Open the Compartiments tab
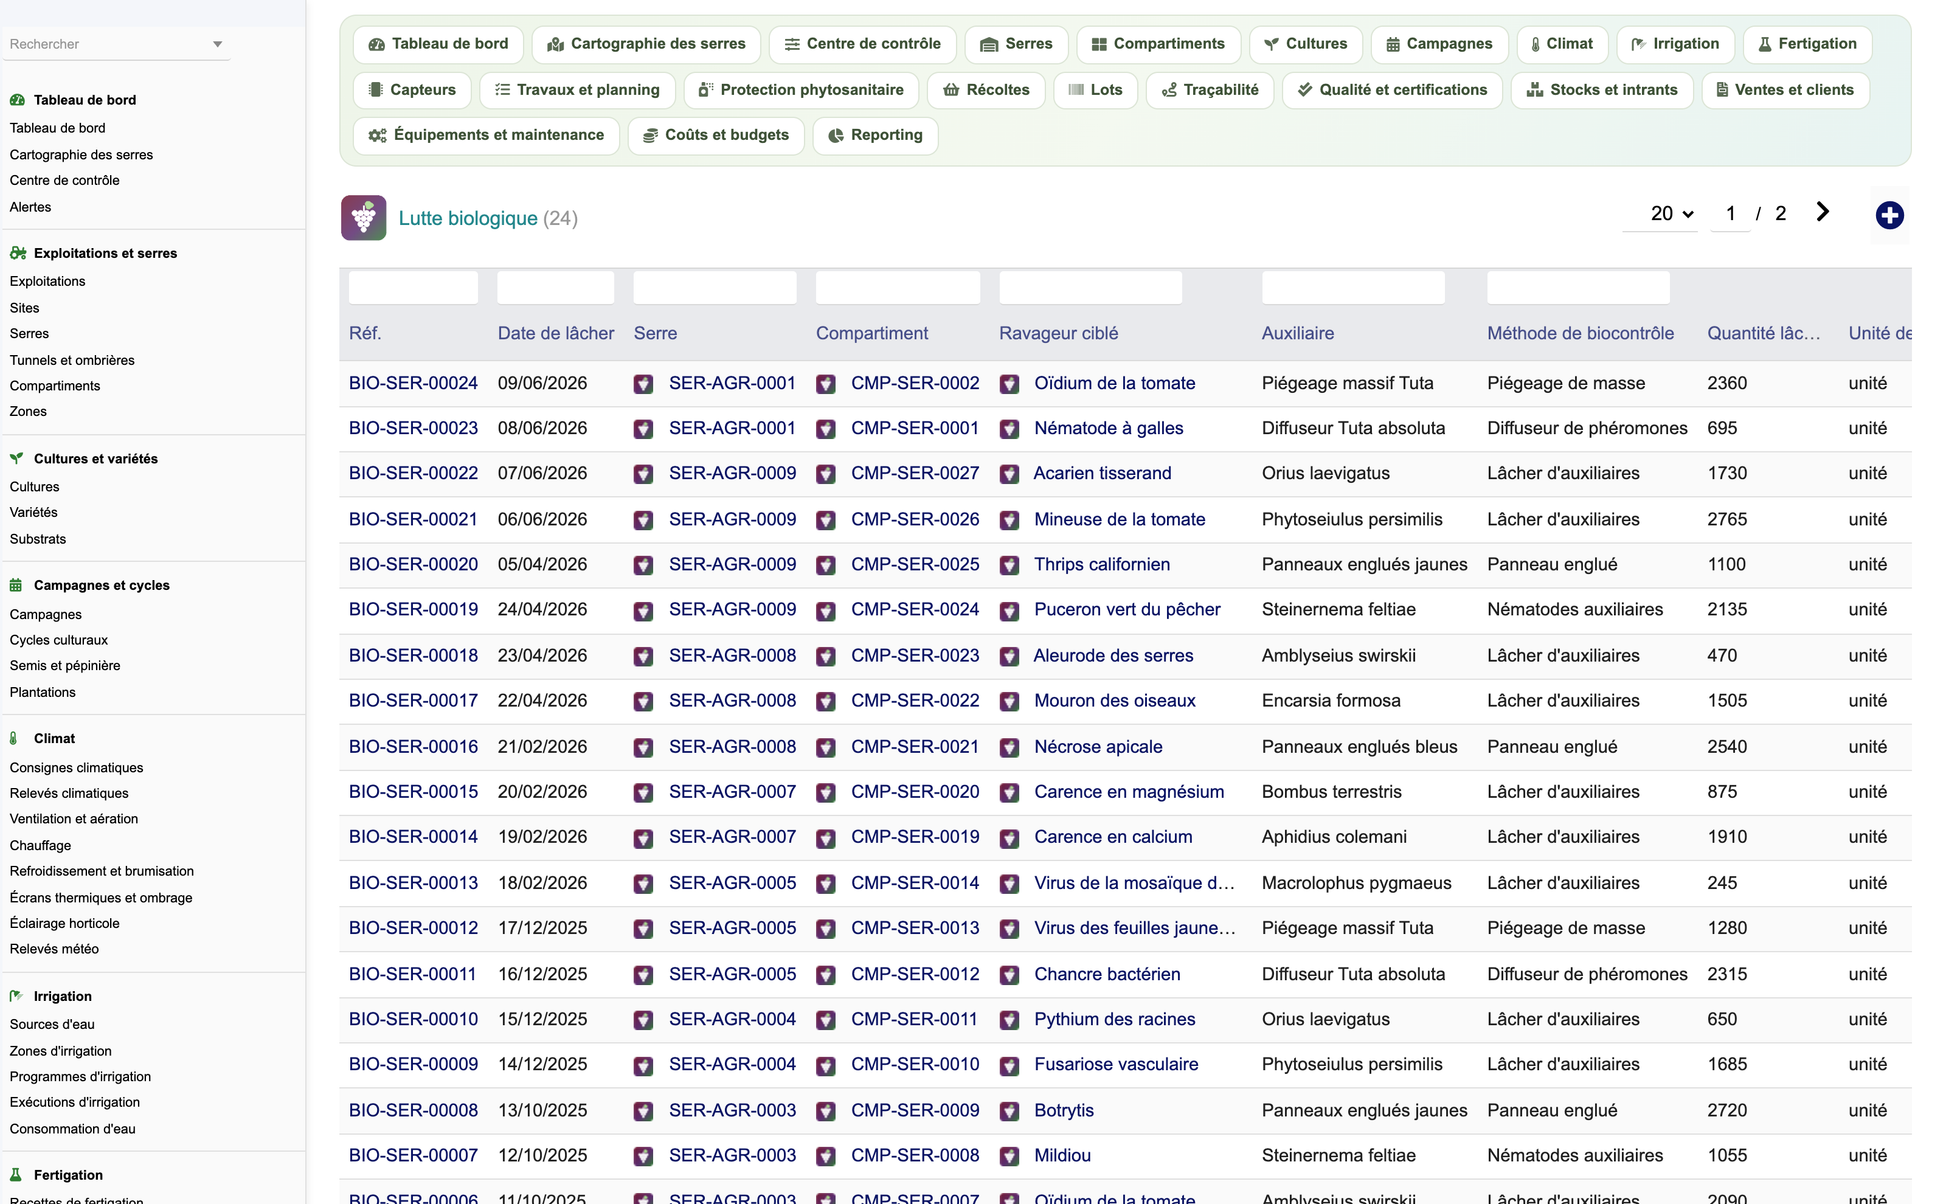This screenshot has height=1204, width=1946. click(x=1158, y=44)
